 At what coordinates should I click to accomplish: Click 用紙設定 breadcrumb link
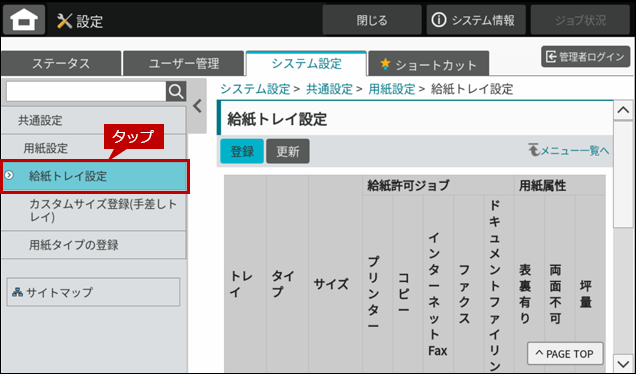coord(392,89)
